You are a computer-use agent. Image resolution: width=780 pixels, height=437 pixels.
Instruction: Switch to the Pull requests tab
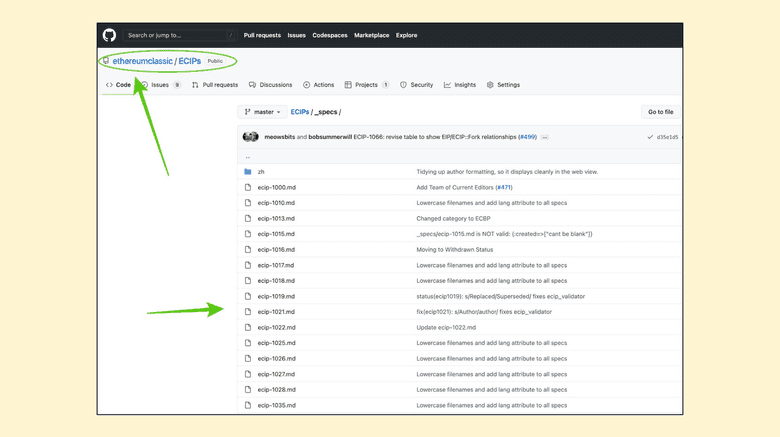[x=215, y=85]
